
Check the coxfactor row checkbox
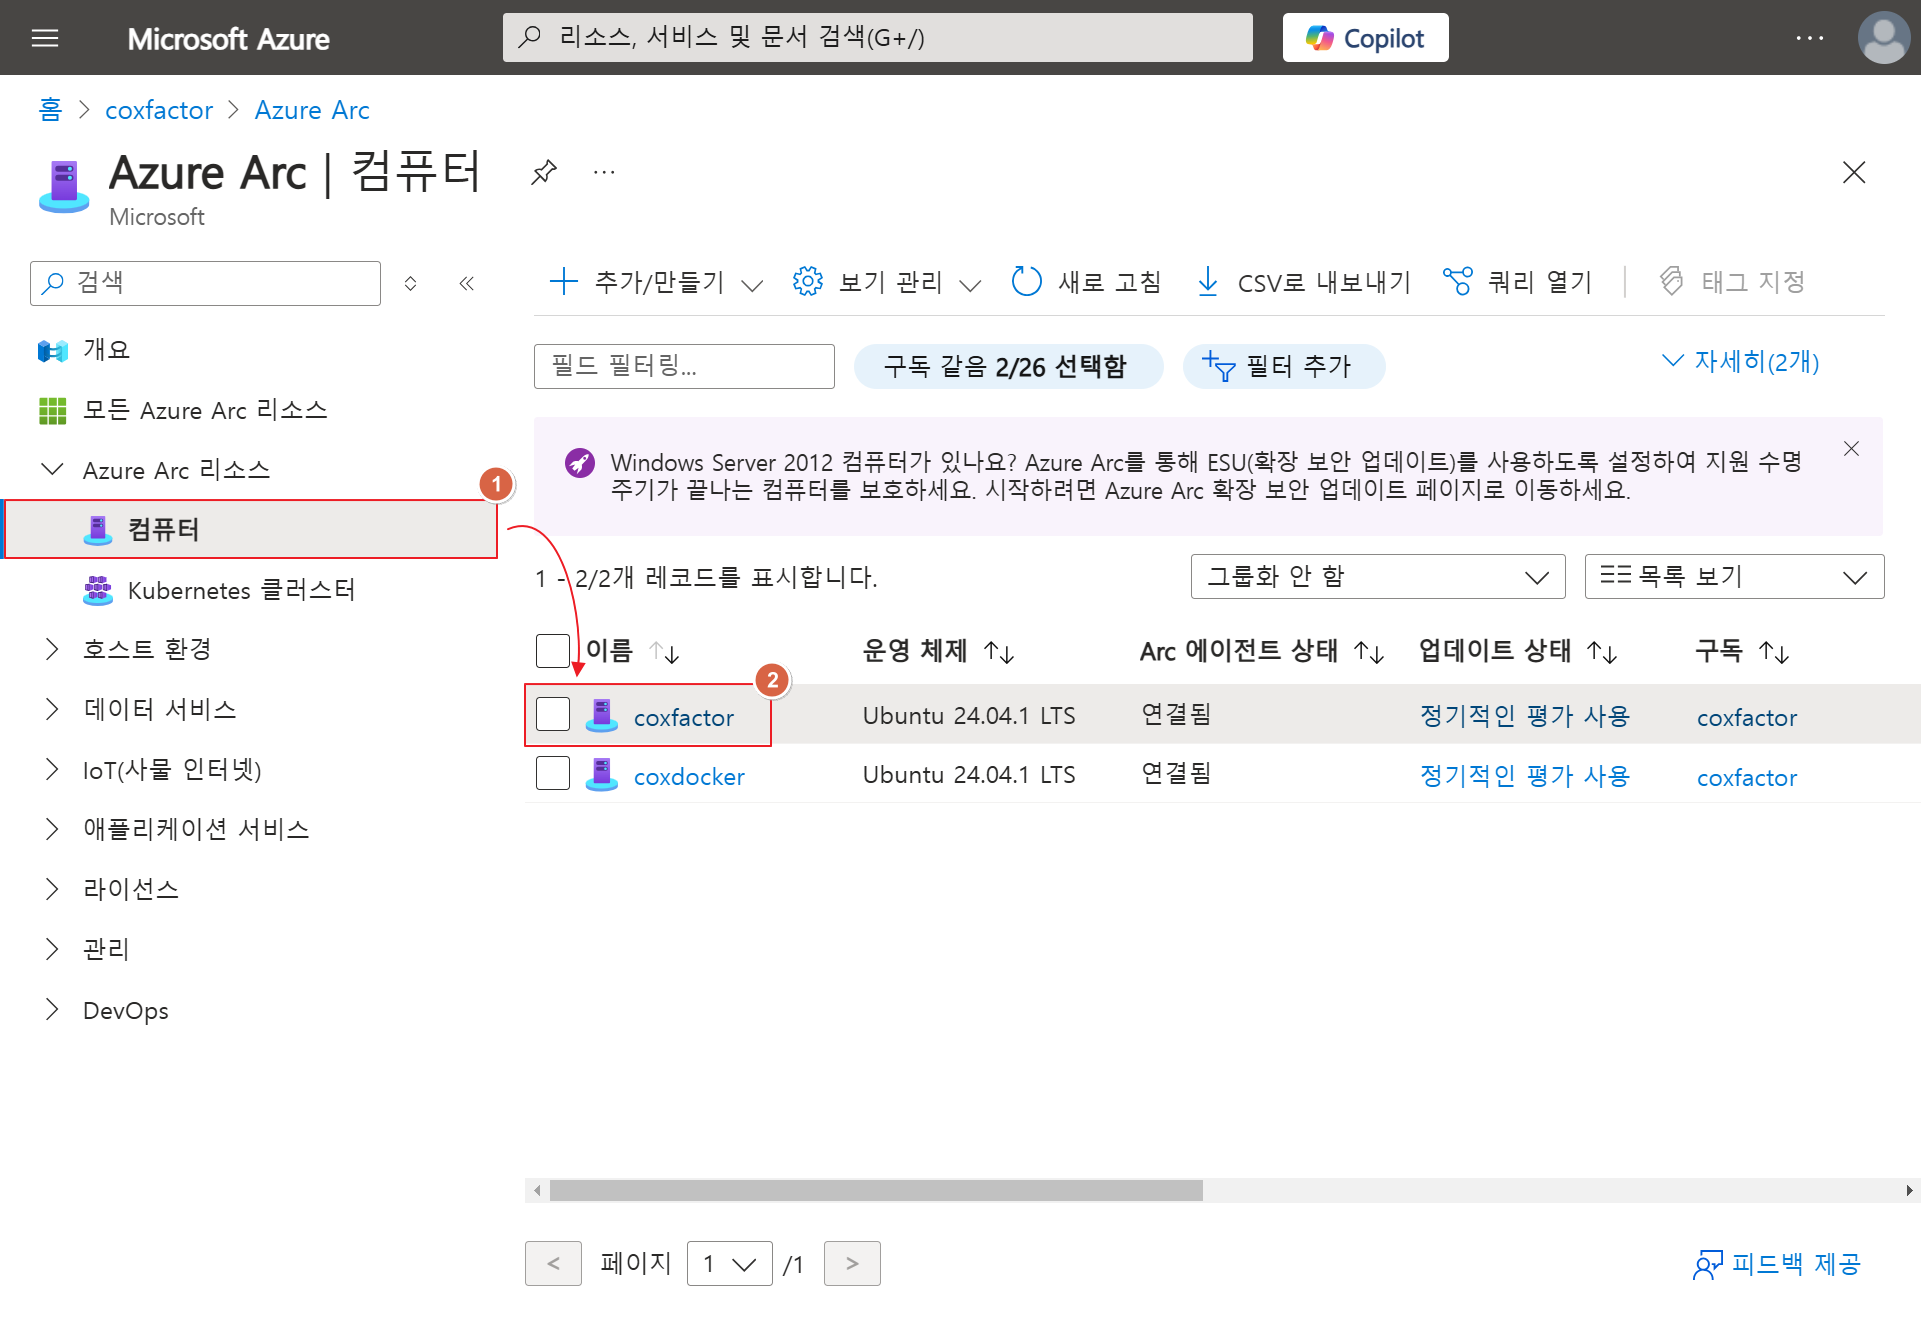(553, 715)
